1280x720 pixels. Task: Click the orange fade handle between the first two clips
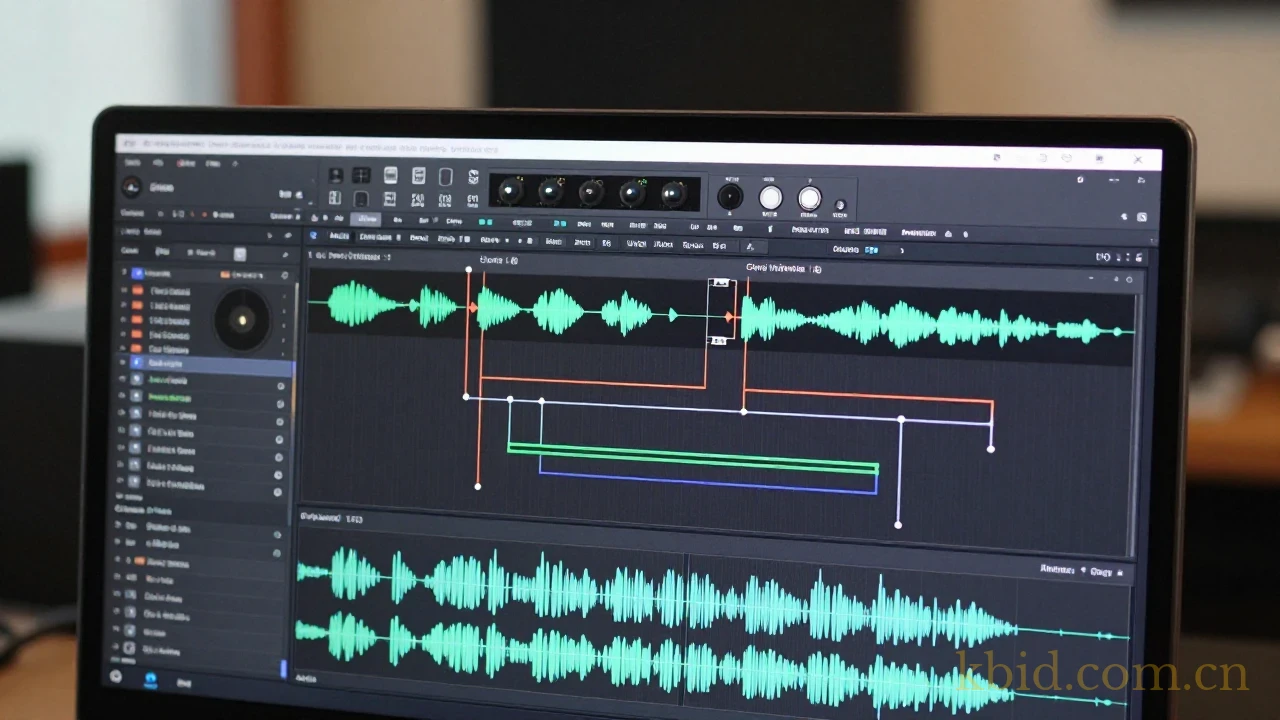tap(473, 309)
